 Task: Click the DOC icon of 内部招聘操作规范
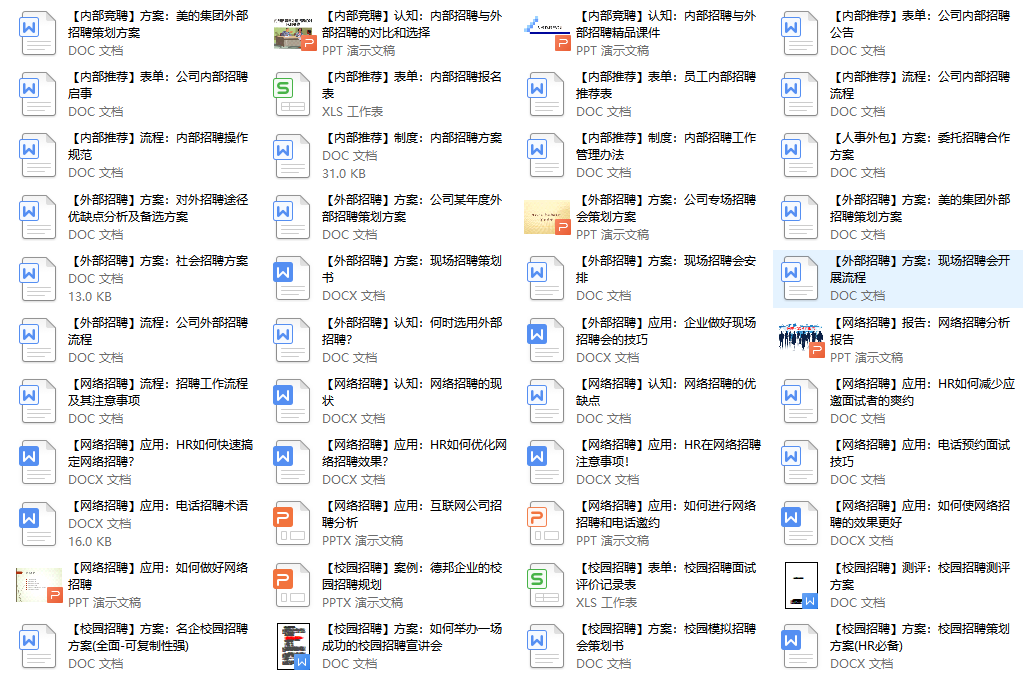pyautogui.click(x=38, y=156)
